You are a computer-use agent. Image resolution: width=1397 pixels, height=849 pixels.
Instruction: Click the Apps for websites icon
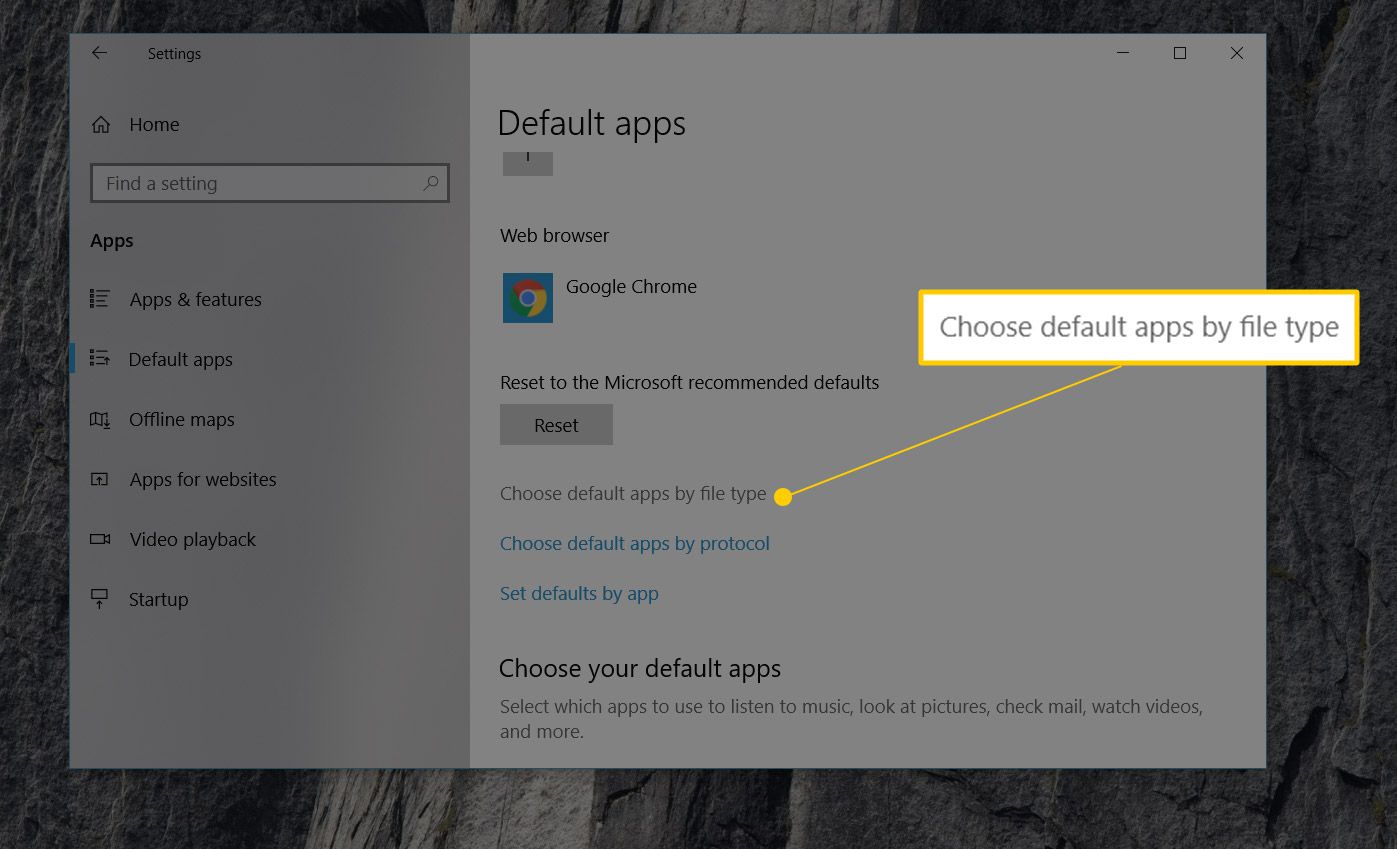[99, 479]
